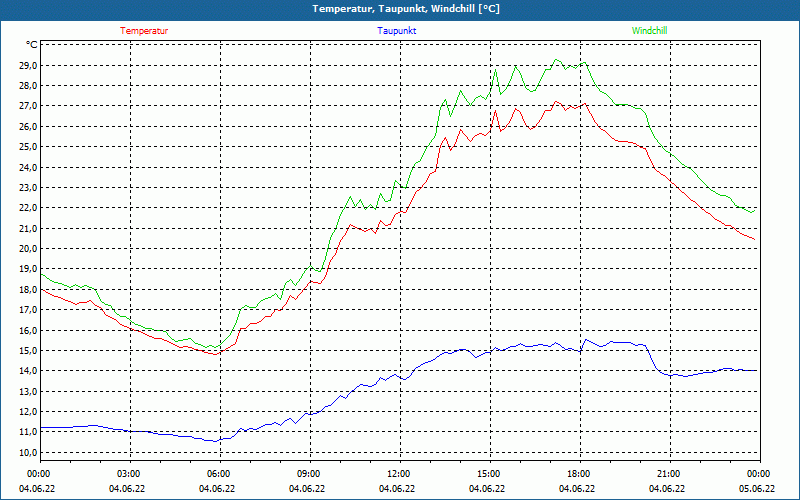This screenshot has height=500, width=800.
Task: Click the '21,0' y-axis value
Action: coord(28,229)
